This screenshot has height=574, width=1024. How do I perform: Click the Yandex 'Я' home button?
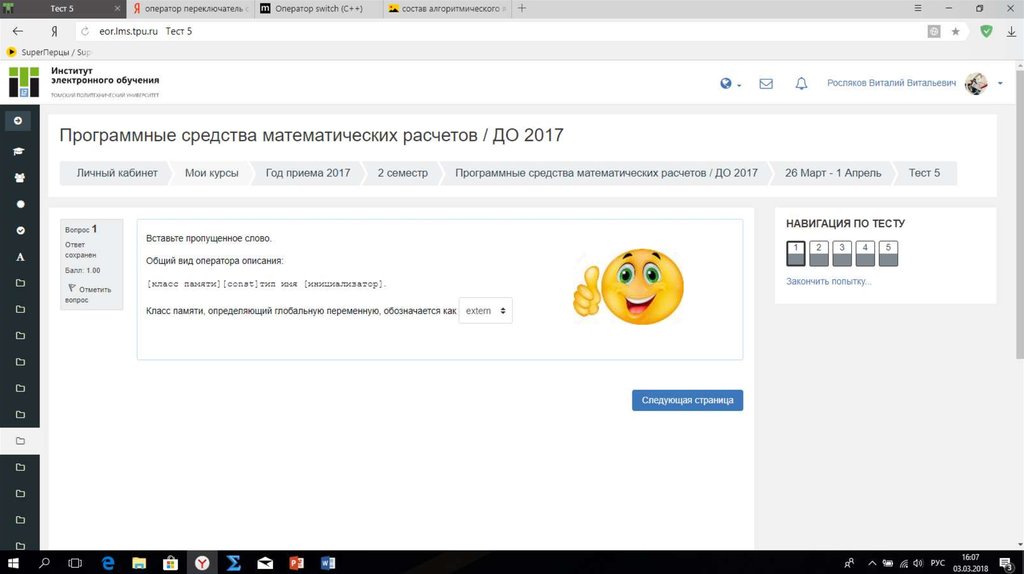click(54, 31)
